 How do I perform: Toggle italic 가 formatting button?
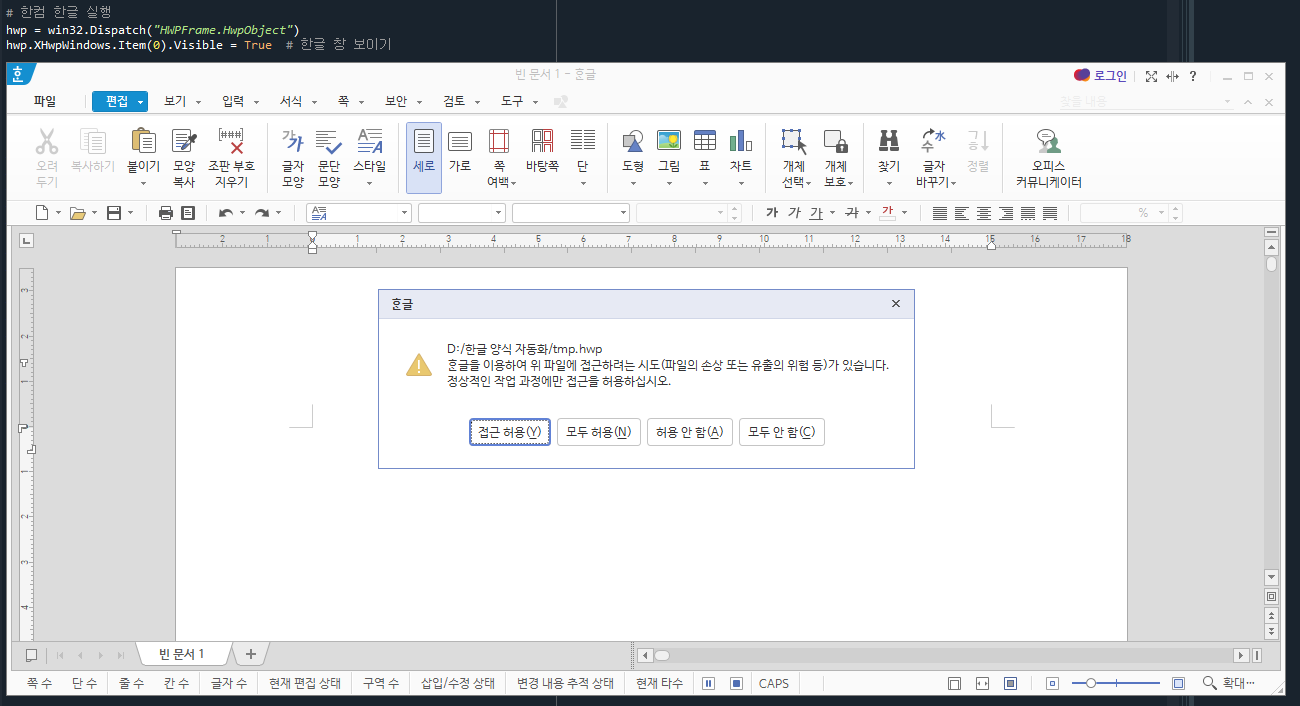pos(794,213)
